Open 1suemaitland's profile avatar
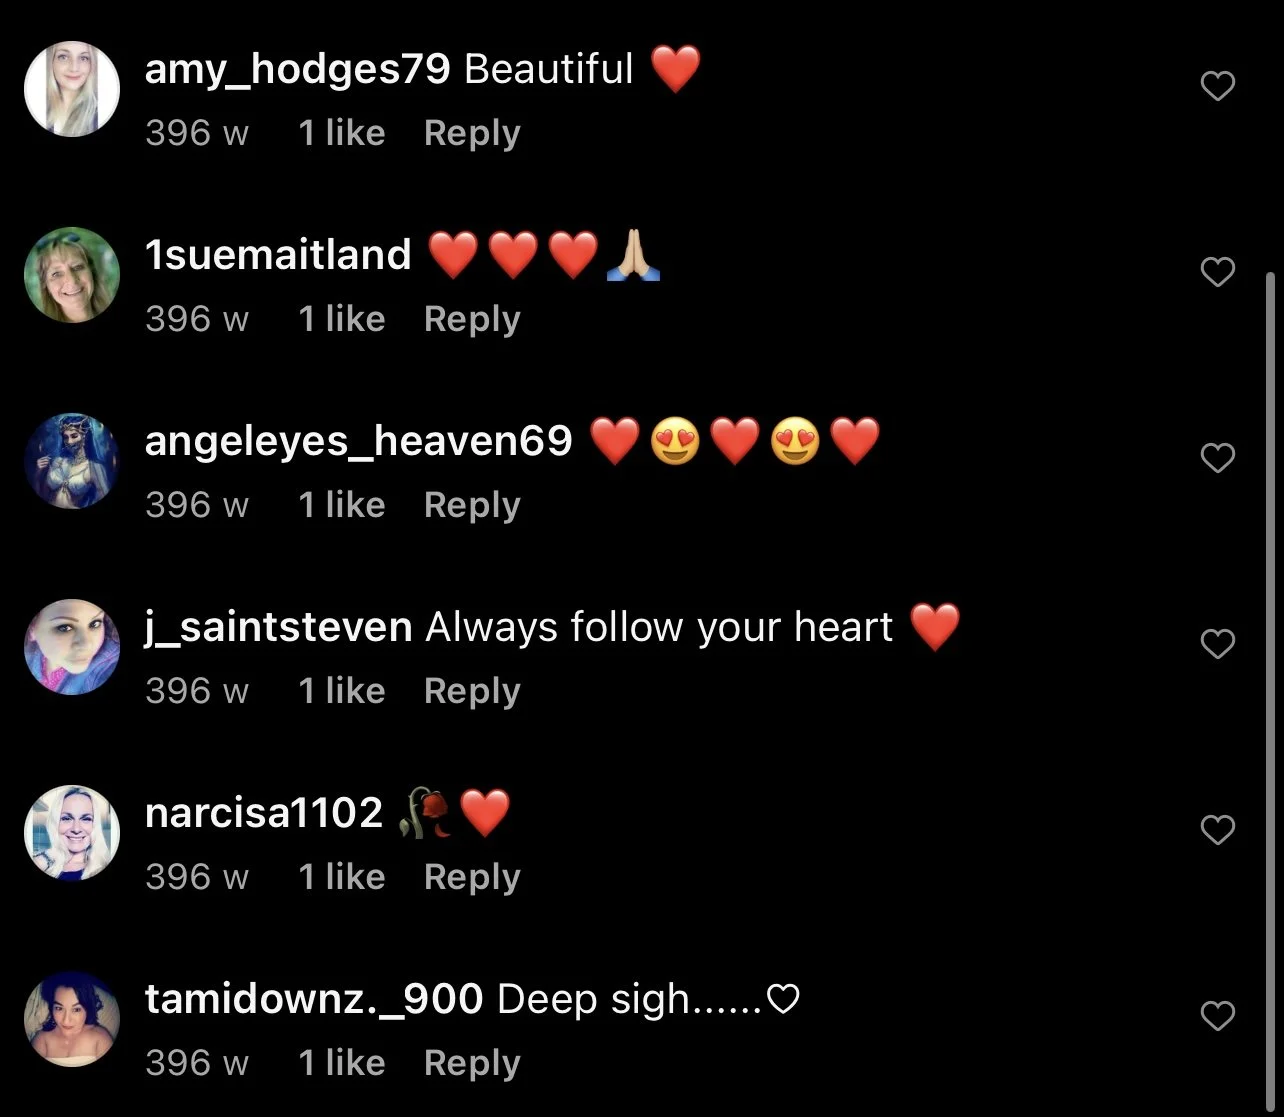 point(72,275)
